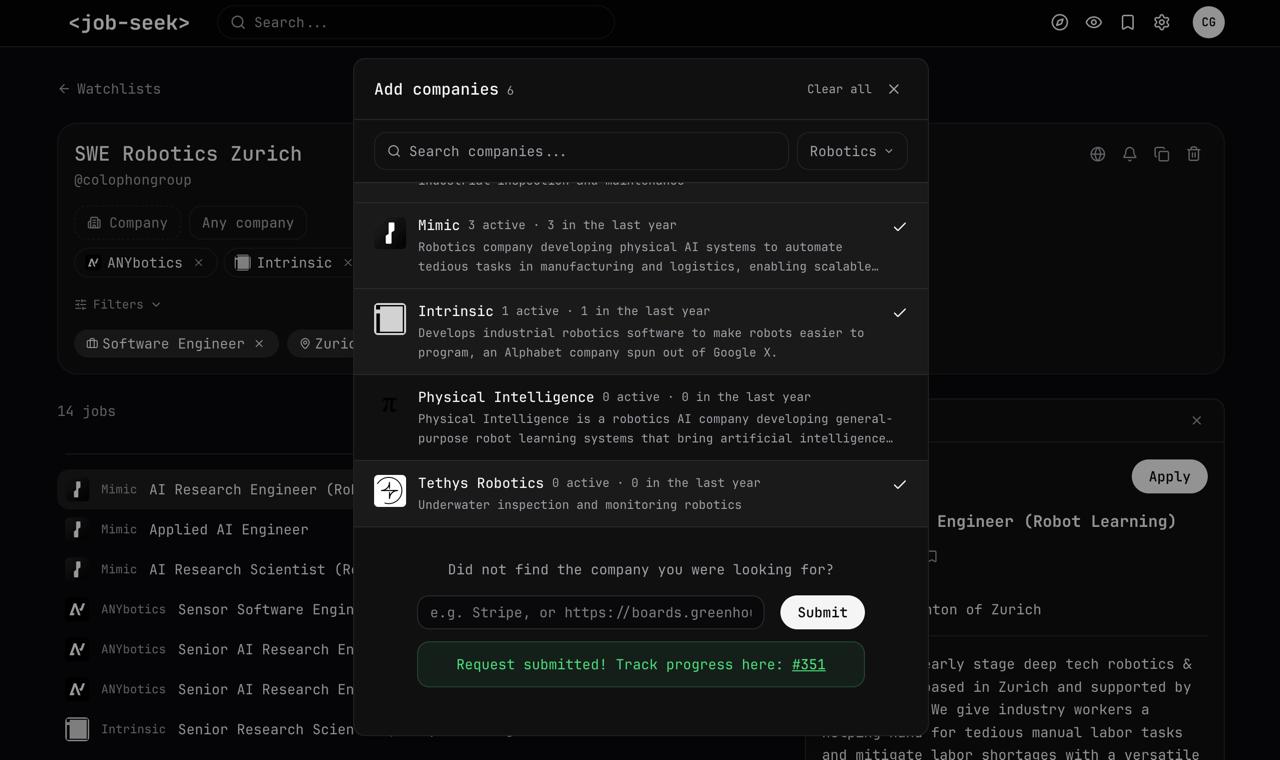Select the Physical Intelligence company row
The width and height of the screenshot is (1280, 760).
click(641, 418)
